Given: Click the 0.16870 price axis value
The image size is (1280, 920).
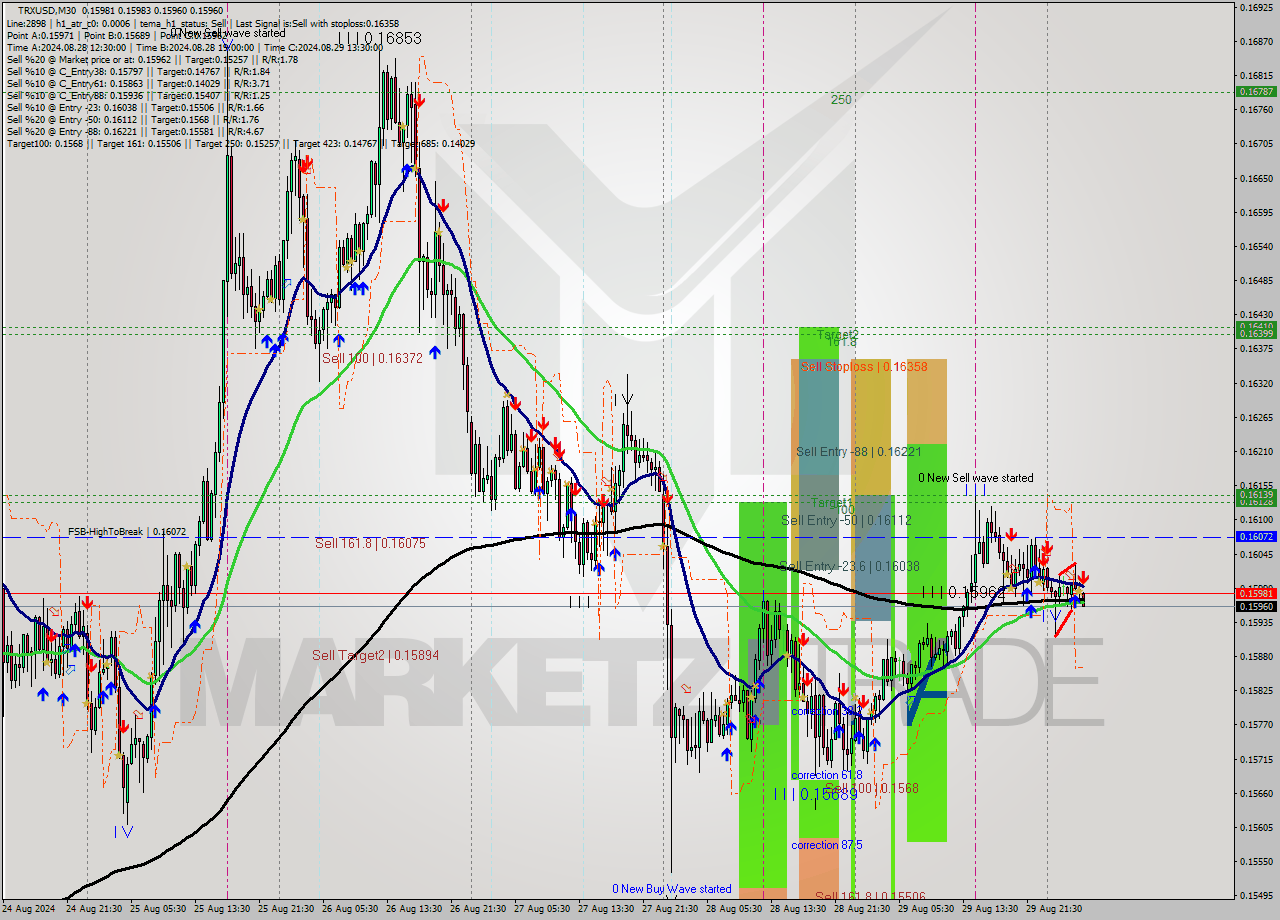Looking at the screenshot, I should click(1257, 42).
